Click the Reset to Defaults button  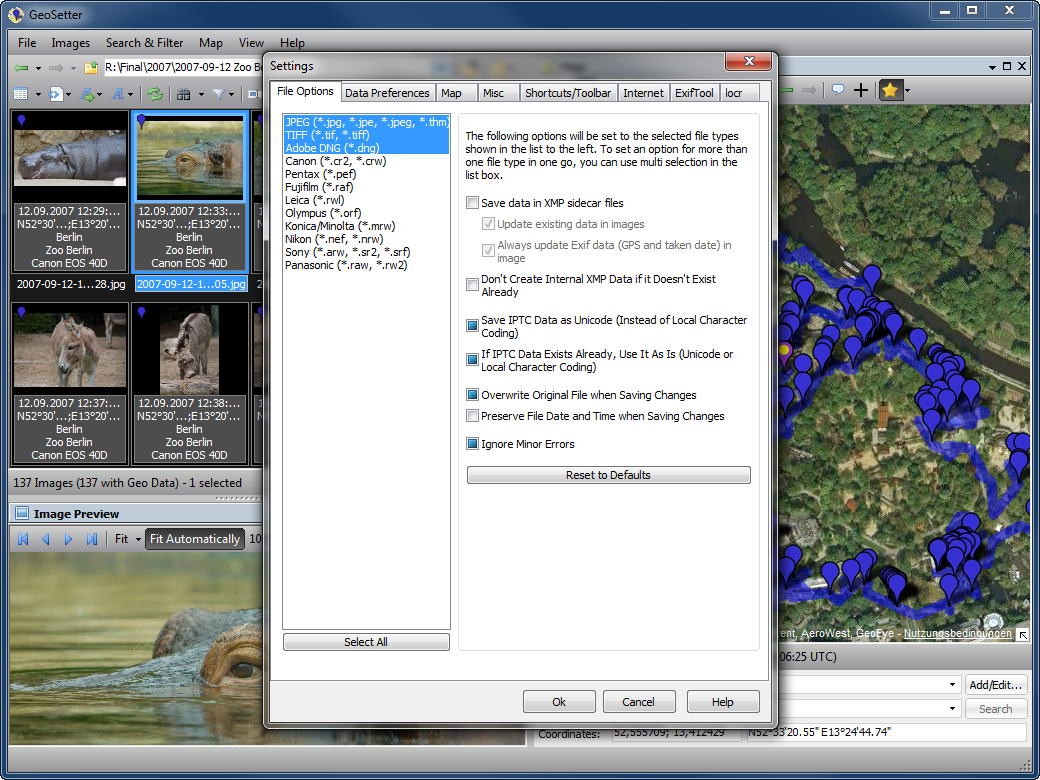(x=608, y=475)
